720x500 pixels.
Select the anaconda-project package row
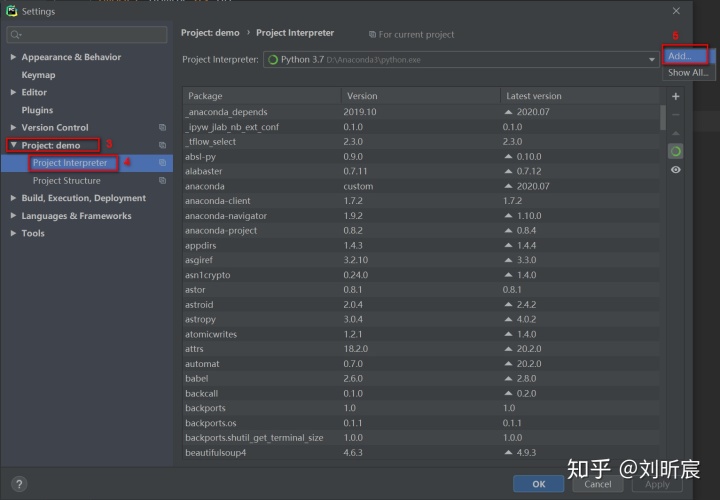click(421, 230)
